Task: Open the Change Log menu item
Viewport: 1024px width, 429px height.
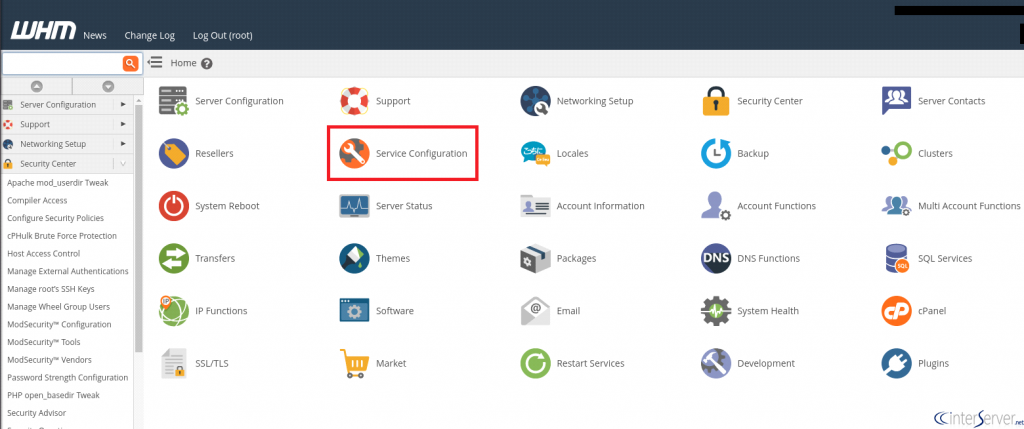Action: click(x=149, y=35)
